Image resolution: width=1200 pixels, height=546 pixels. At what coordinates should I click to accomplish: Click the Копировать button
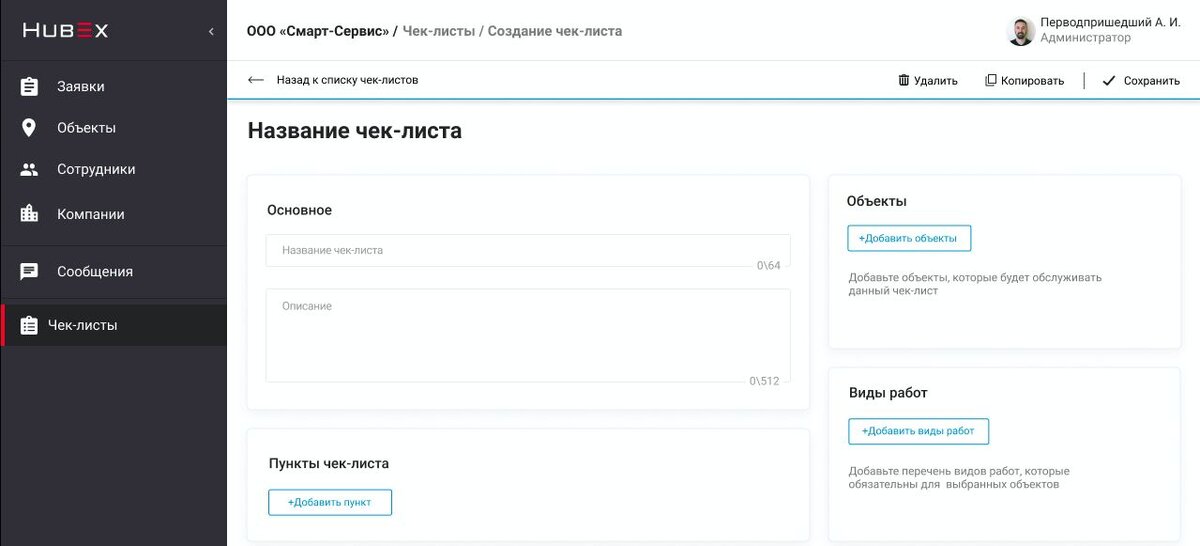tap(1025, 80)
